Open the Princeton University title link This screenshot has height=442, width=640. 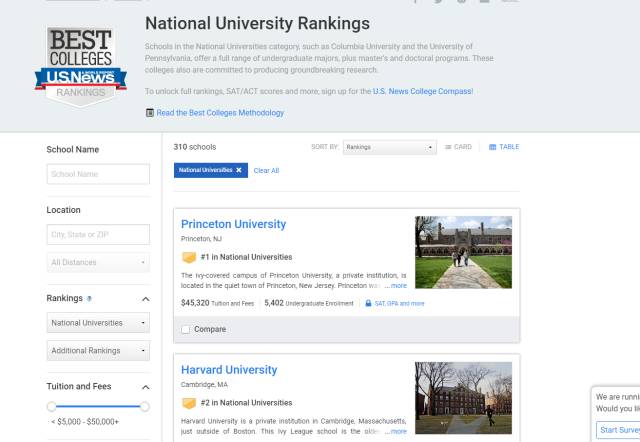click(x=233, y=224)
